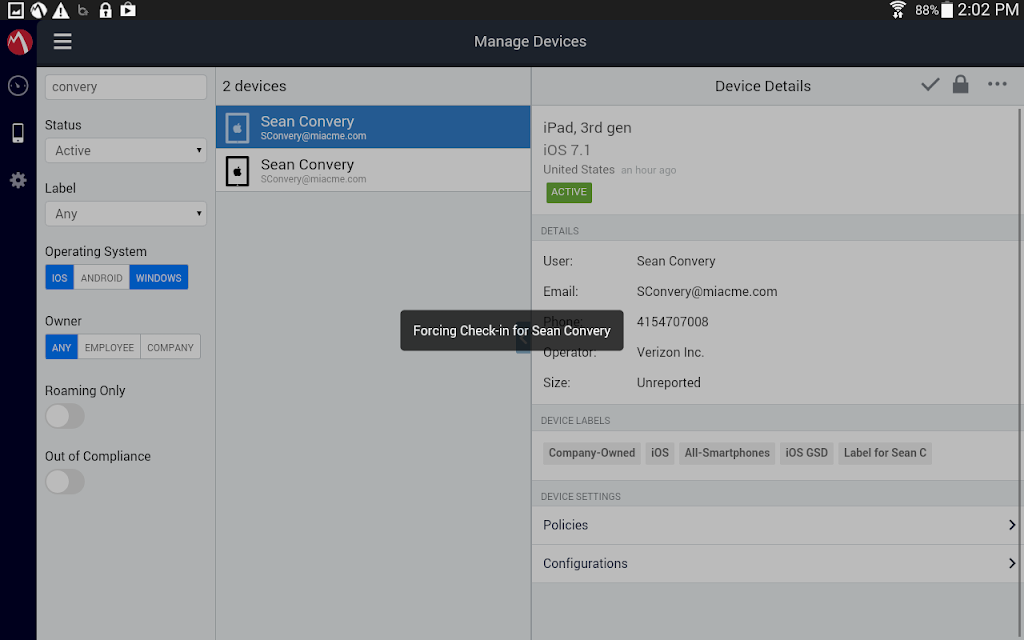Viewport: 1024px width, 640px height.
Task: Open the Label dropdown showing Any
Action: click(x=126, y=214)
